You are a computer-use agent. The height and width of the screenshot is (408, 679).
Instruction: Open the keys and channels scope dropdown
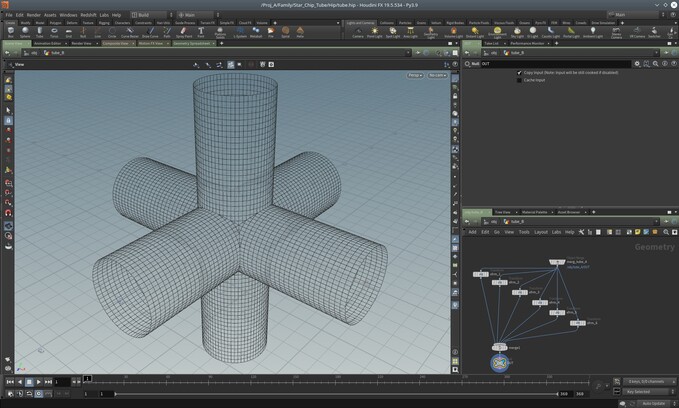(x=649, y=382)
